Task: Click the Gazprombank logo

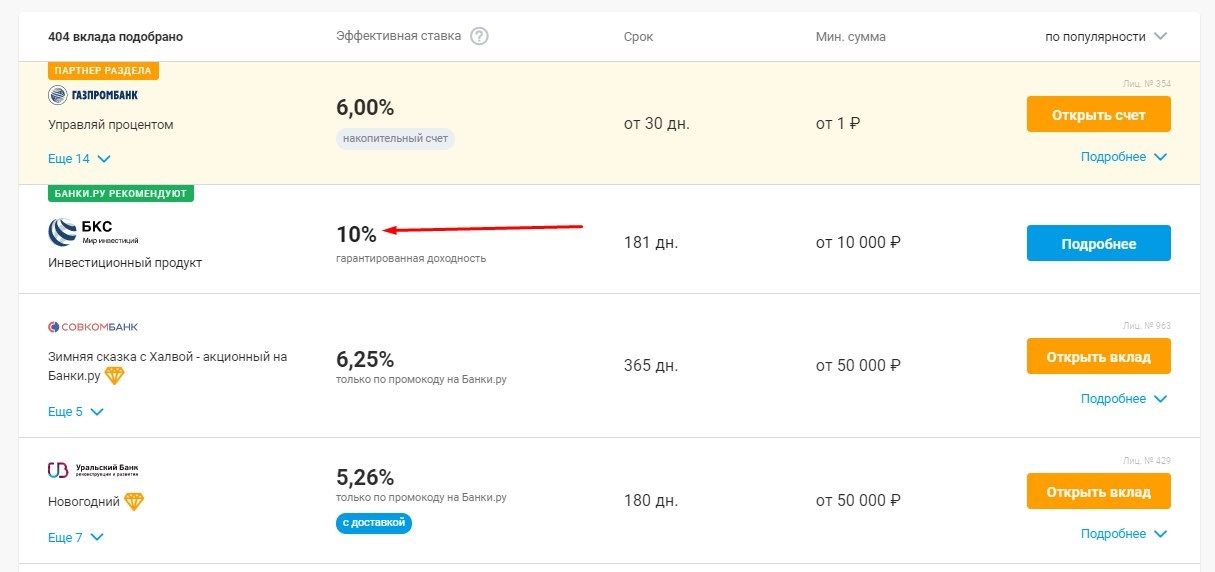Action: [x=93, y=95]
